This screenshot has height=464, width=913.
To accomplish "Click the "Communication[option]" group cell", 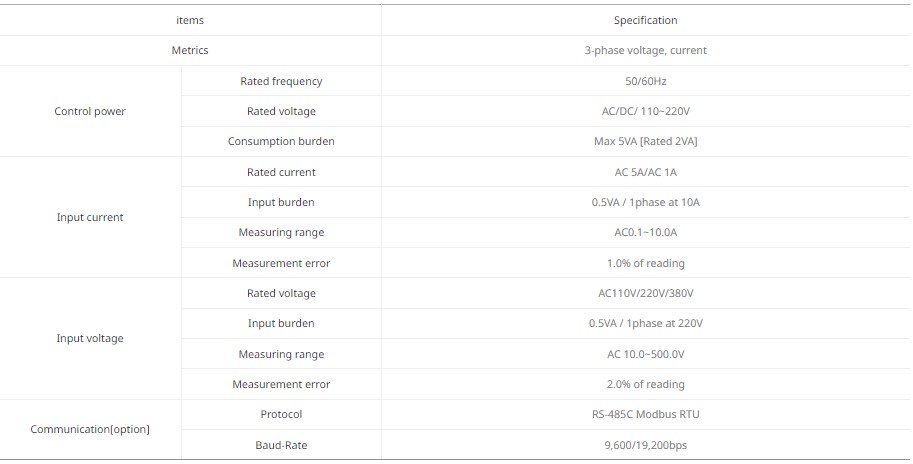I will point(90,429).
